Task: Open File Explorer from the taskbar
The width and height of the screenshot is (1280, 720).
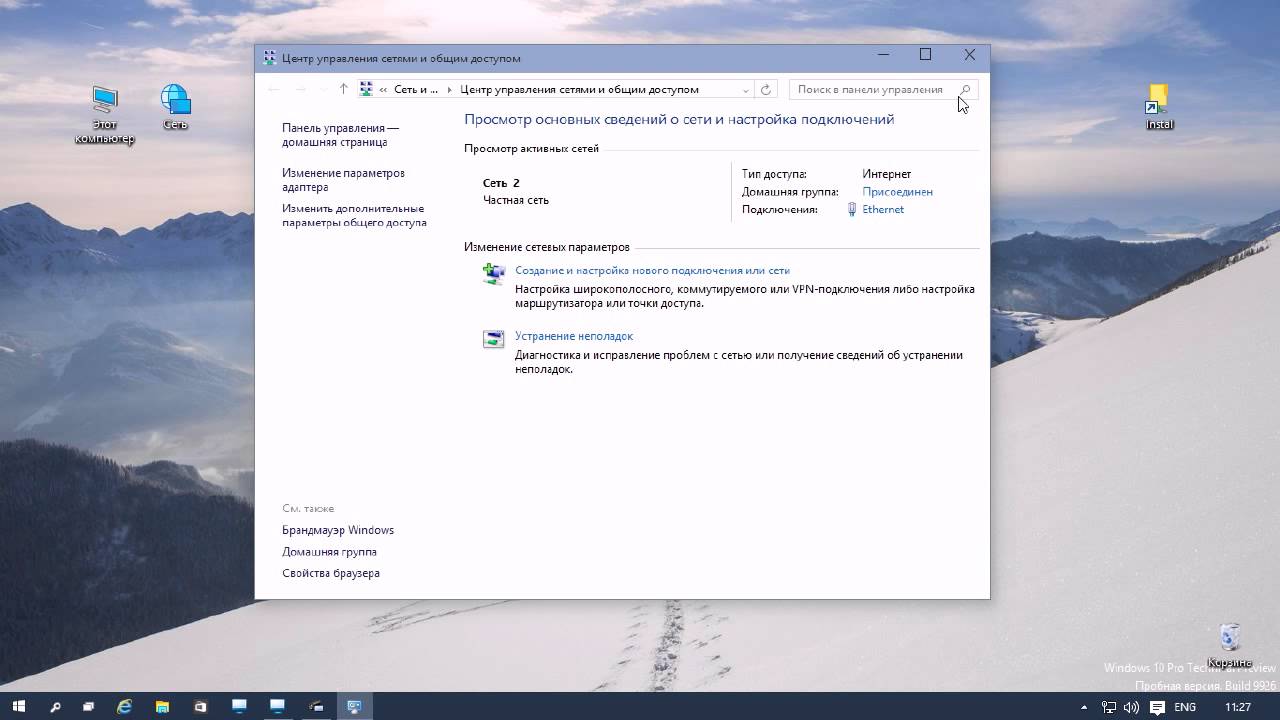Action: click(162, 707)
